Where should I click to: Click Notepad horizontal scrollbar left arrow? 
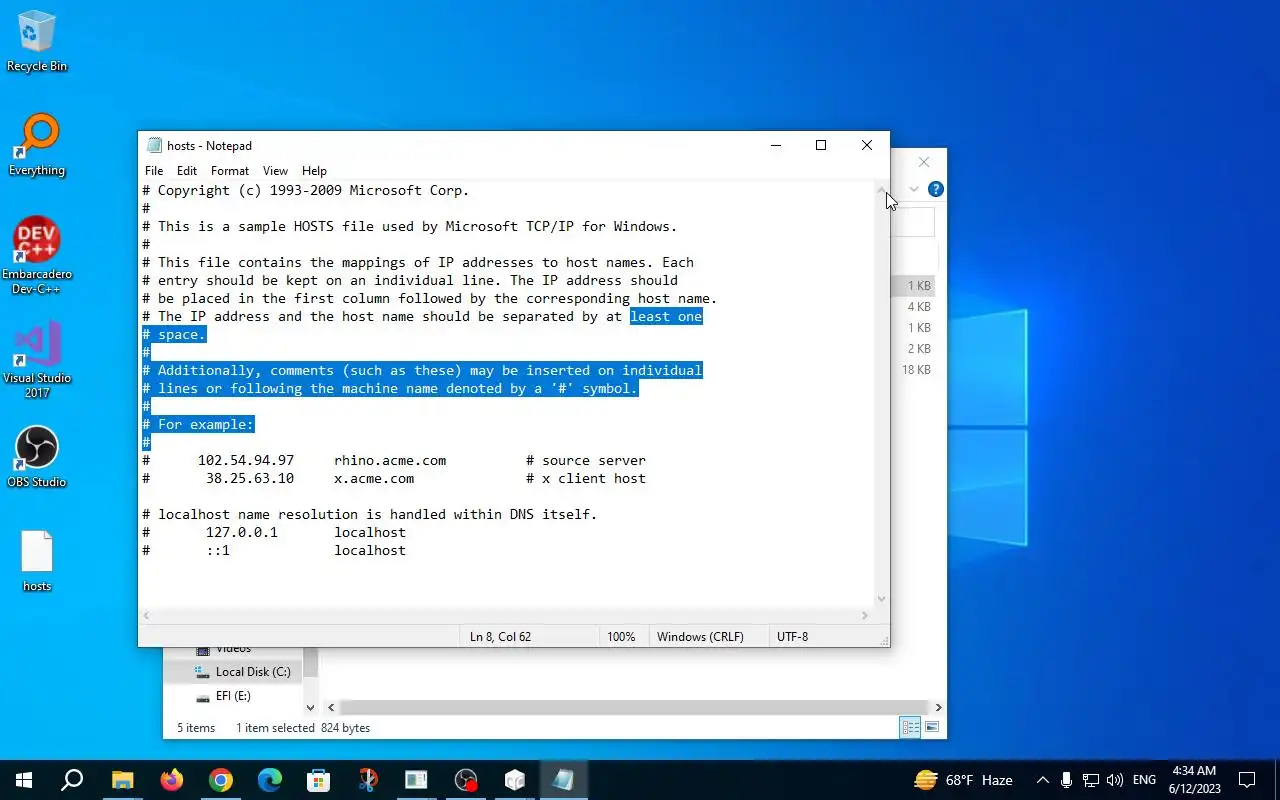147,615
